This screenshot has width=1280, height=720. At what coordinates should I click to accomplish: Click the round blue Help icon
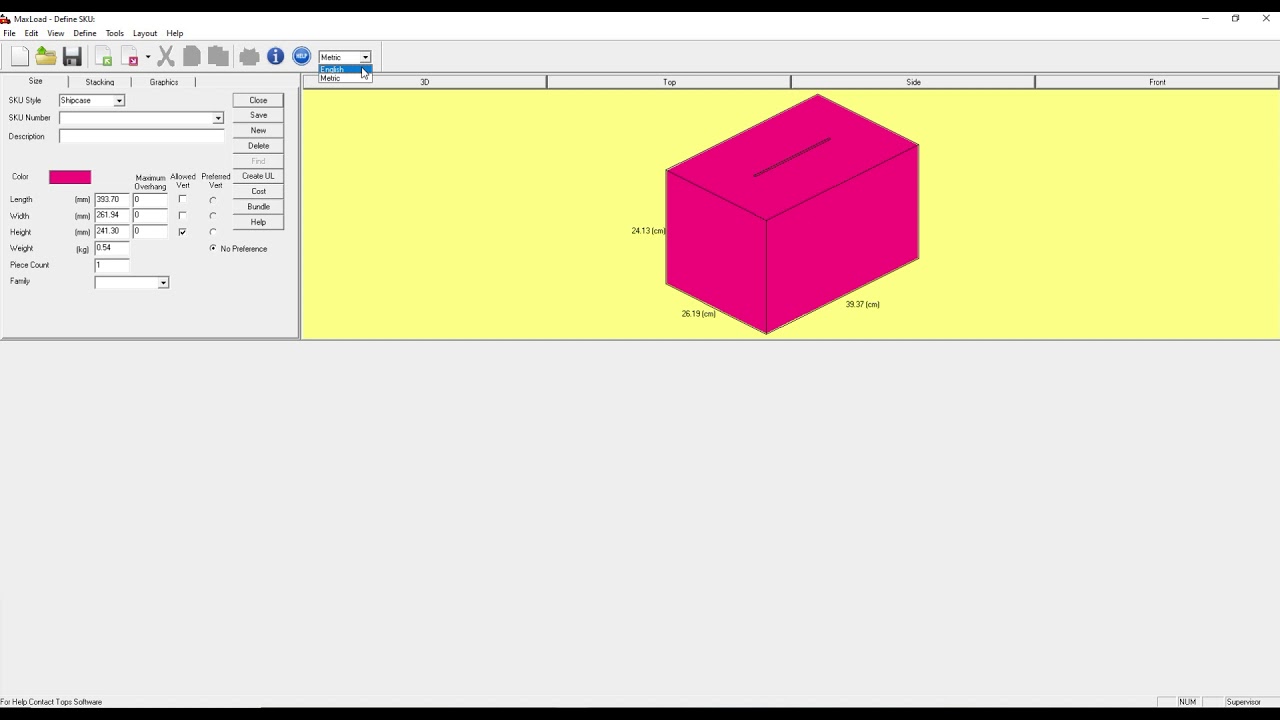301,57
